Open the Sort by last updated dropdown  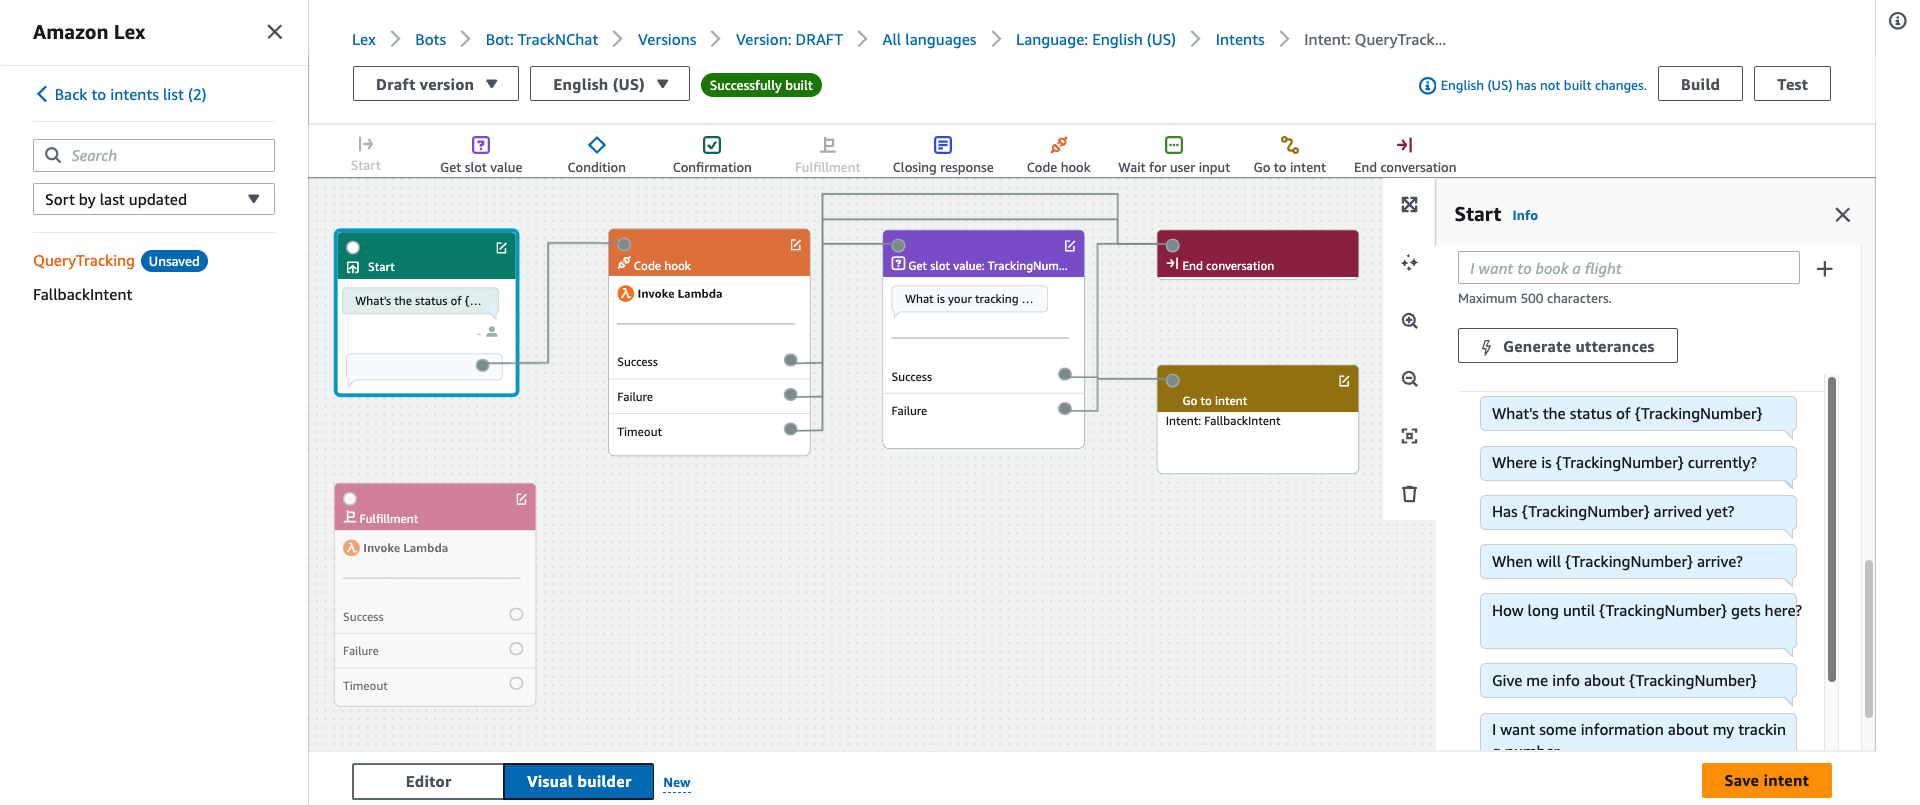[154, 199]
